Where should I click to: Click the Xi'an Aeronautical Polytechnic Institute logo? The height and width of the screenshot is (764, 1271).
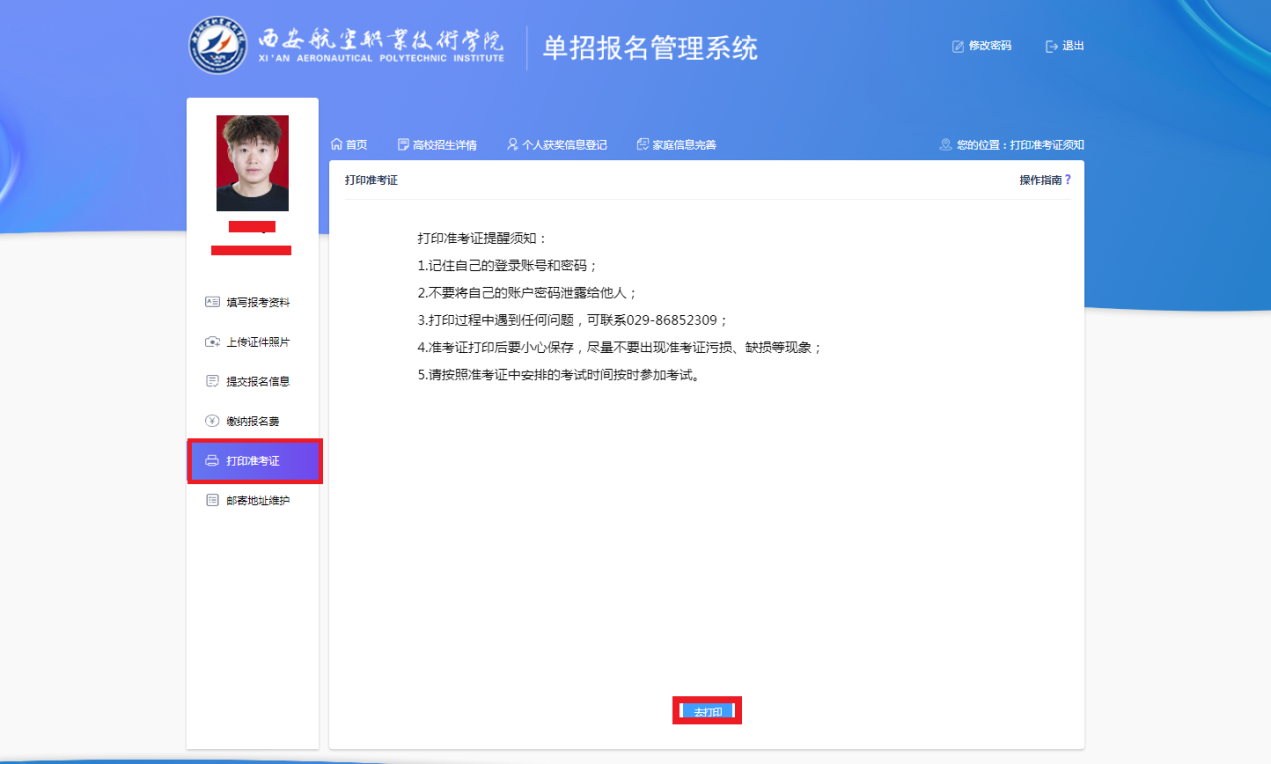pos(218,46)
